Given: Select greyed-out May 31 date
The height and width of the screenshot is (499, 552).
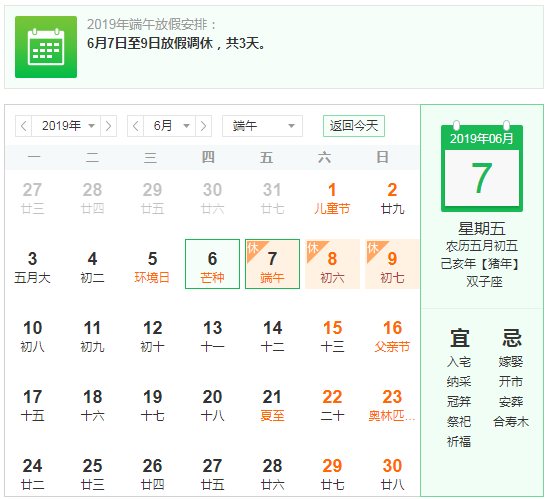Looking at the screenshot, I should [x=272, y=198].
